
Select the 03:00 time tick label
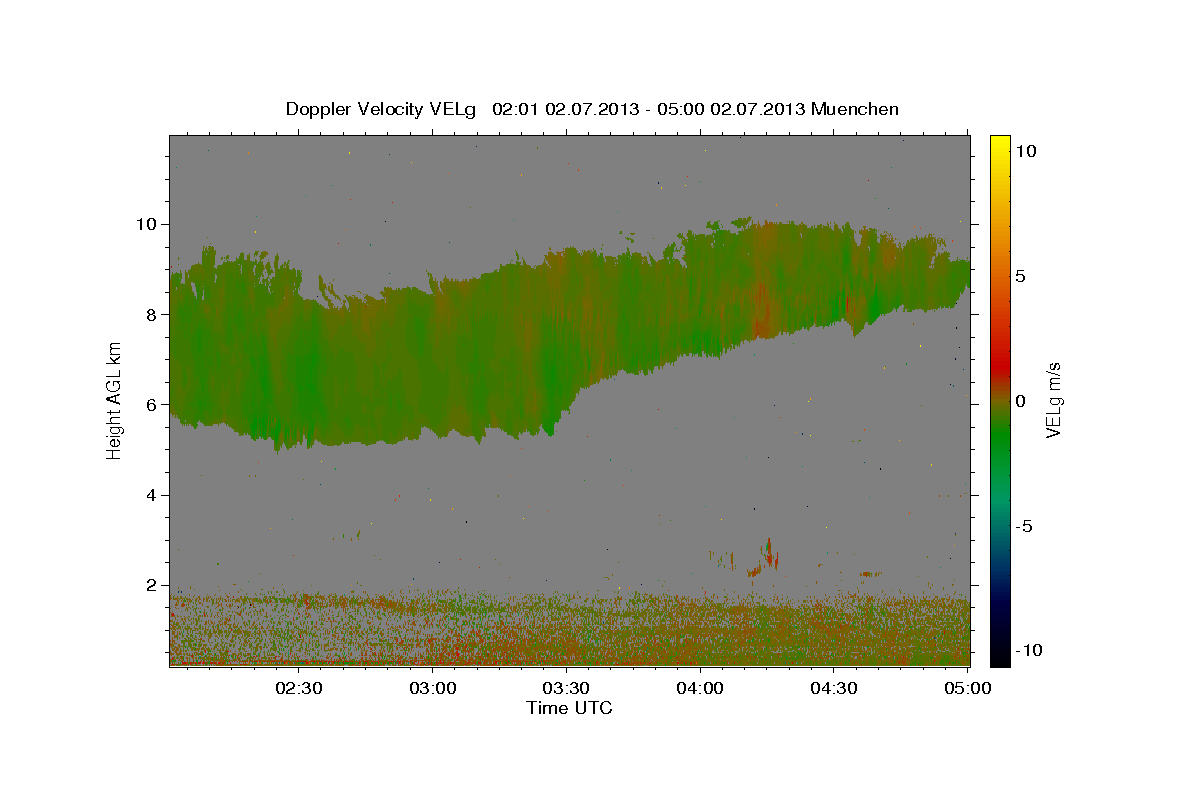click(433, 688)
